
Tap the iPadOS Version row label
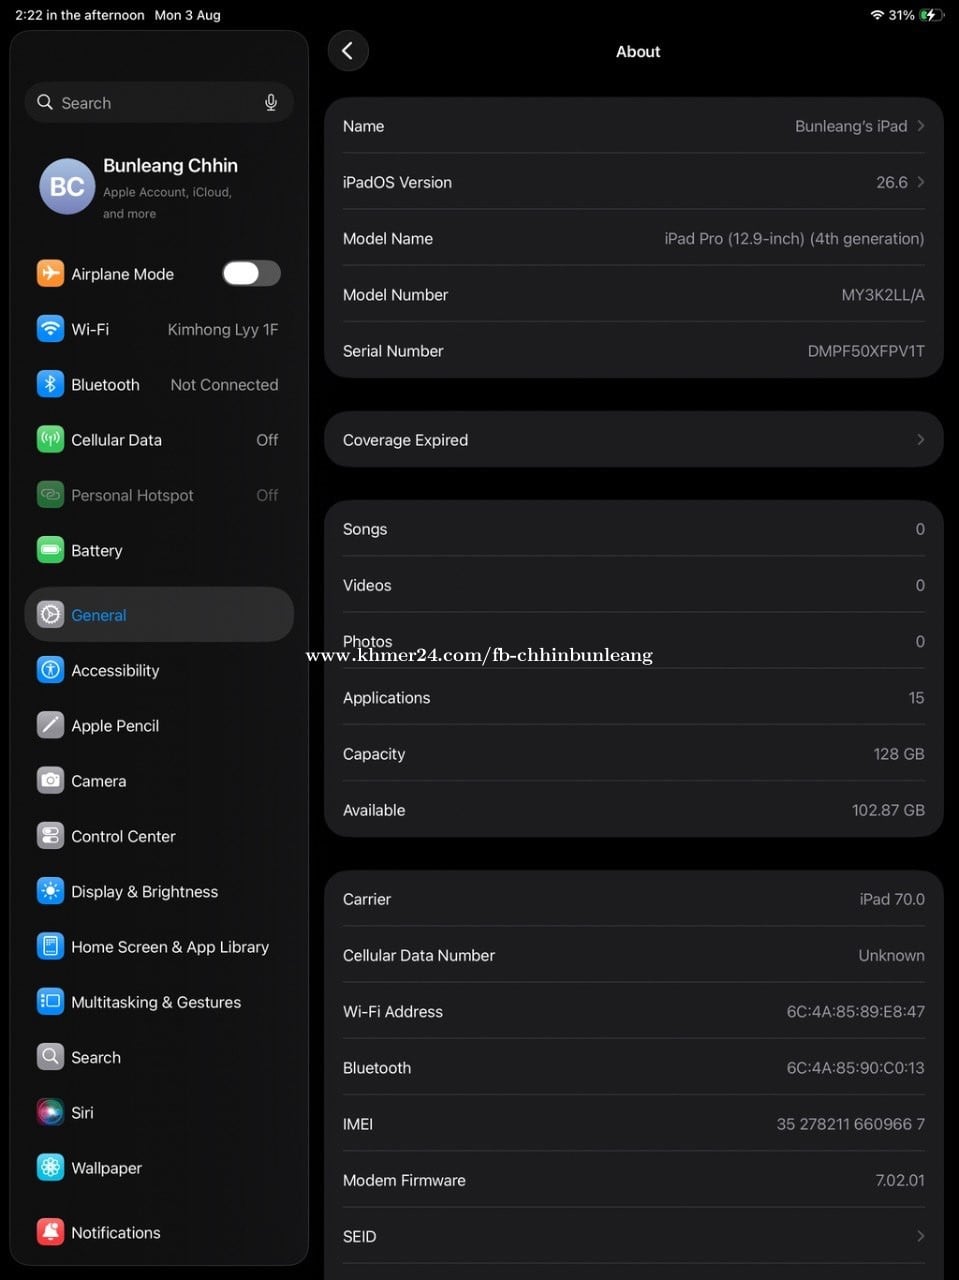[x=397, y=182]
